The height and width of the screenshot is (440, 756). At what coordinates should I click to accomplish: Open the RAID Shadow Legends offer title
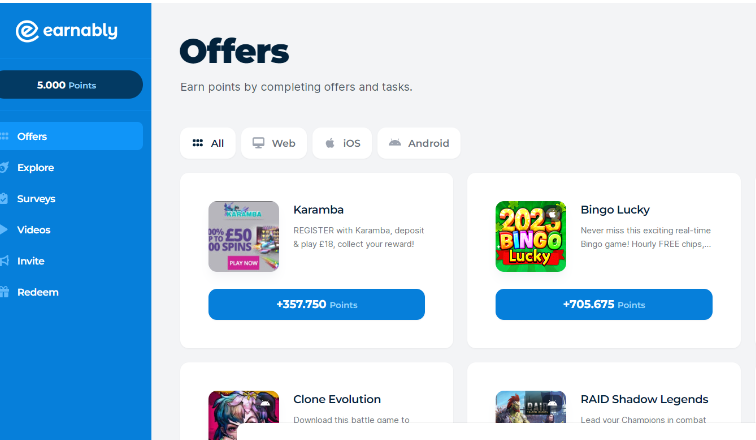click(x=644, y=399)
